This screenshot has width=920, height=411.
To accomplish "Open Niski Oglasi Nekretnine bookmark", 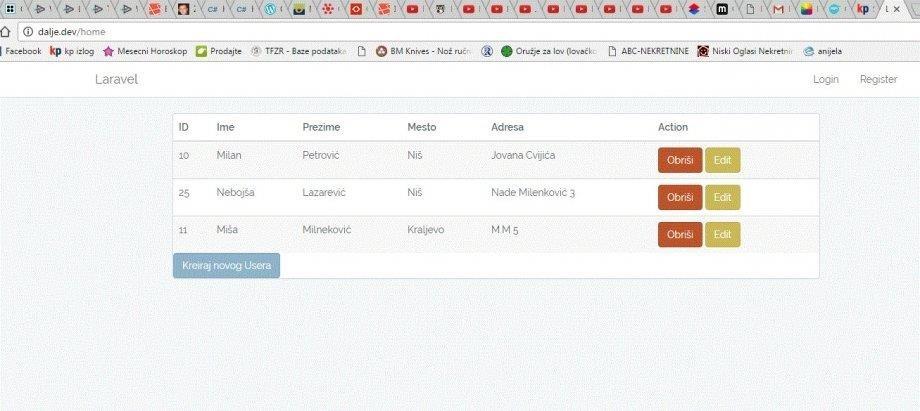I will 745,51.
